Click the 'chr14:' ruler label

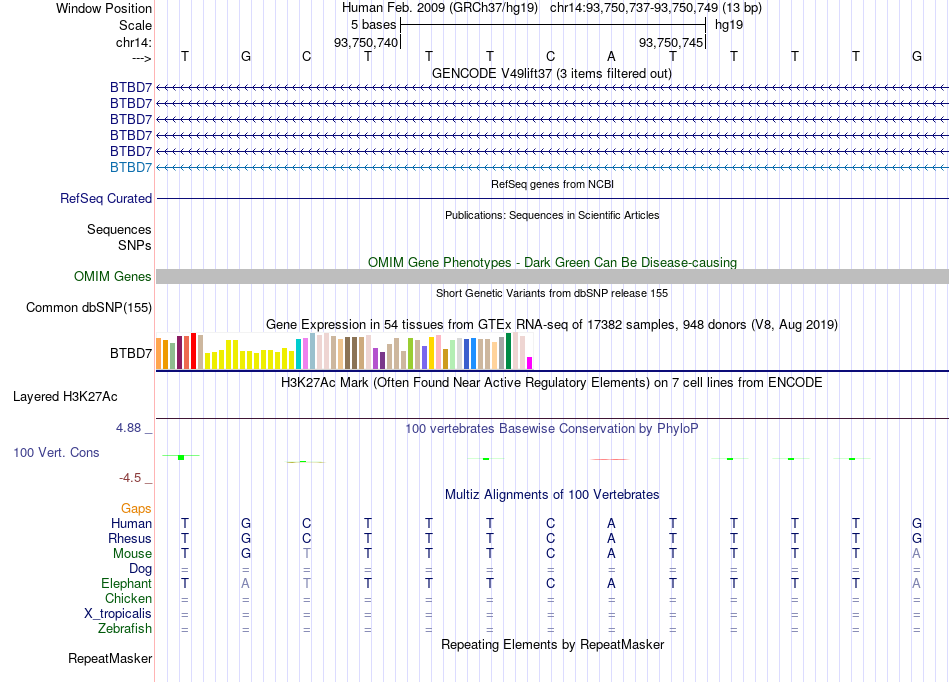coord(133,42)
